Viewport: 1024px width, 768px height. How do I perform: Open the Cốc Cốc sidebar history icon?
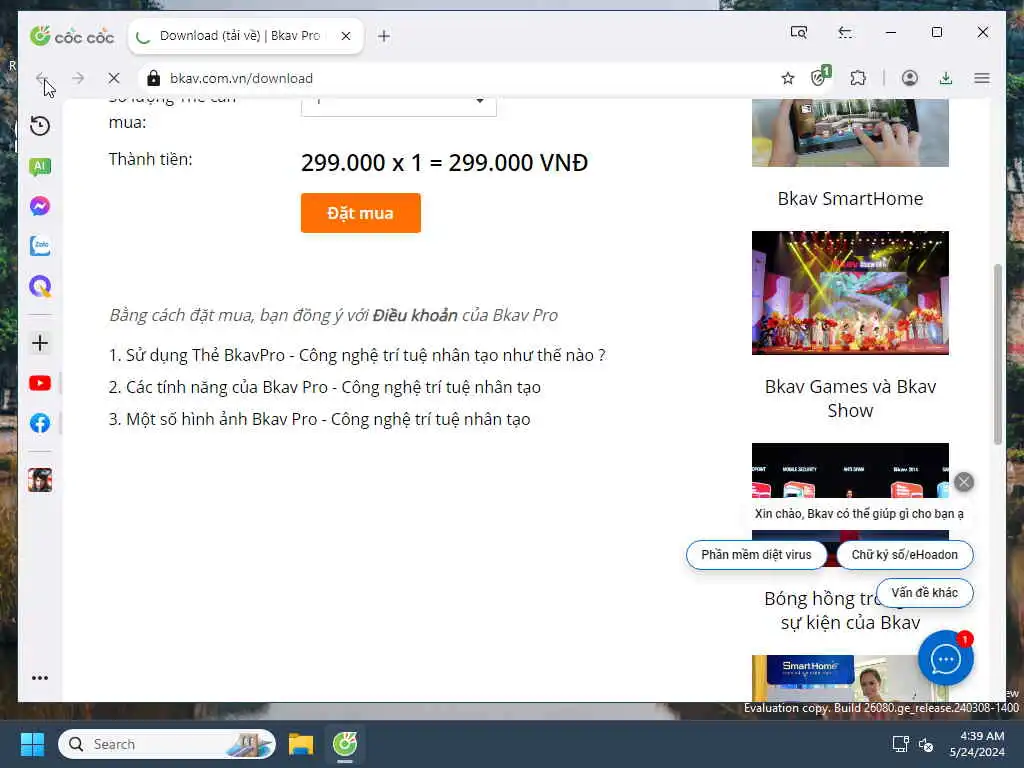[40, 125]
